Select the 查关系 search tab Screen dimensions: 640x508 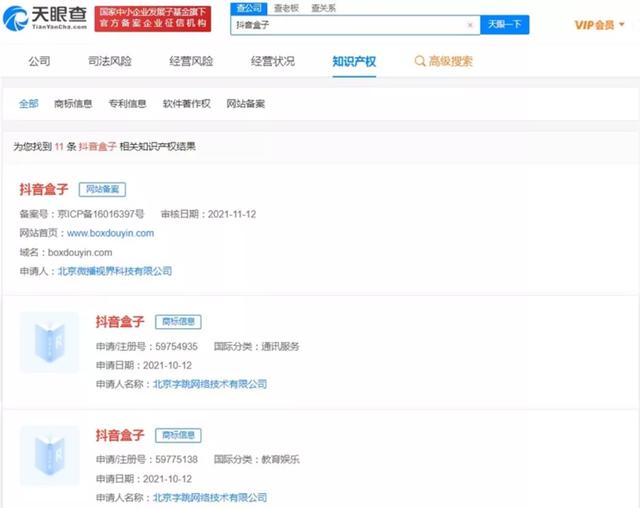[323, 8]
